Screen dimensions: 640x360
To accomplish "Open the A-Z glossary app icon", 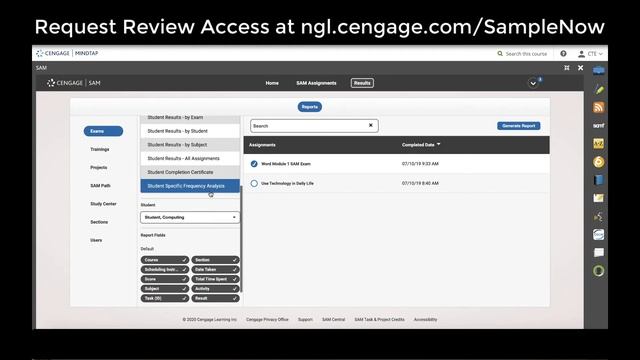I will coord(599,143).
